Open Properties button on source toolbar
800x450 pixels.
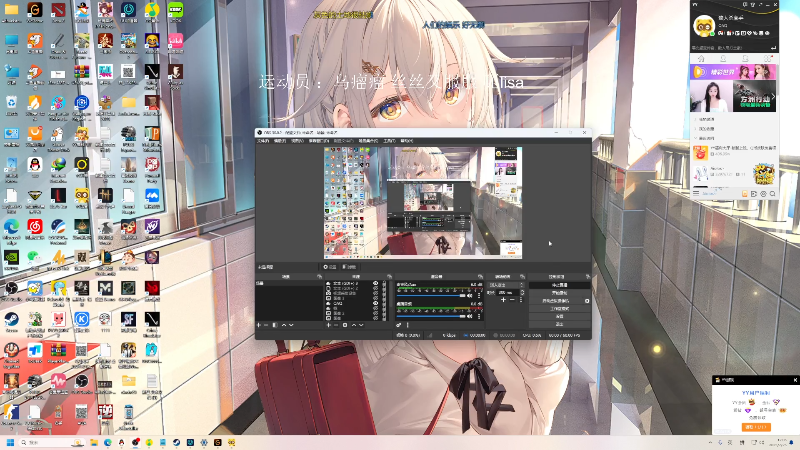[330, 267]
